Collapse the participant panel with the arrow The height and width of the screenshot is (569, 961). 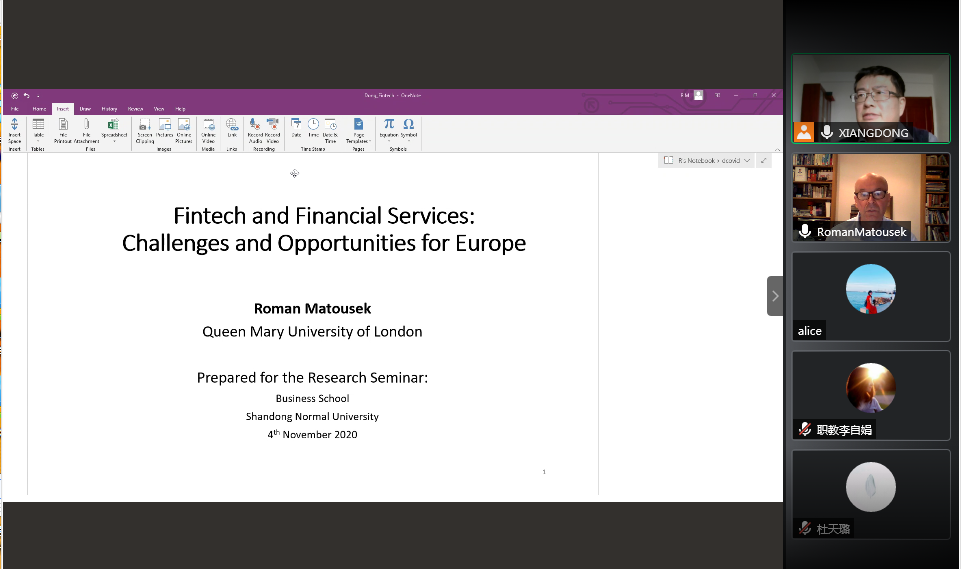(x=775, y=296)
